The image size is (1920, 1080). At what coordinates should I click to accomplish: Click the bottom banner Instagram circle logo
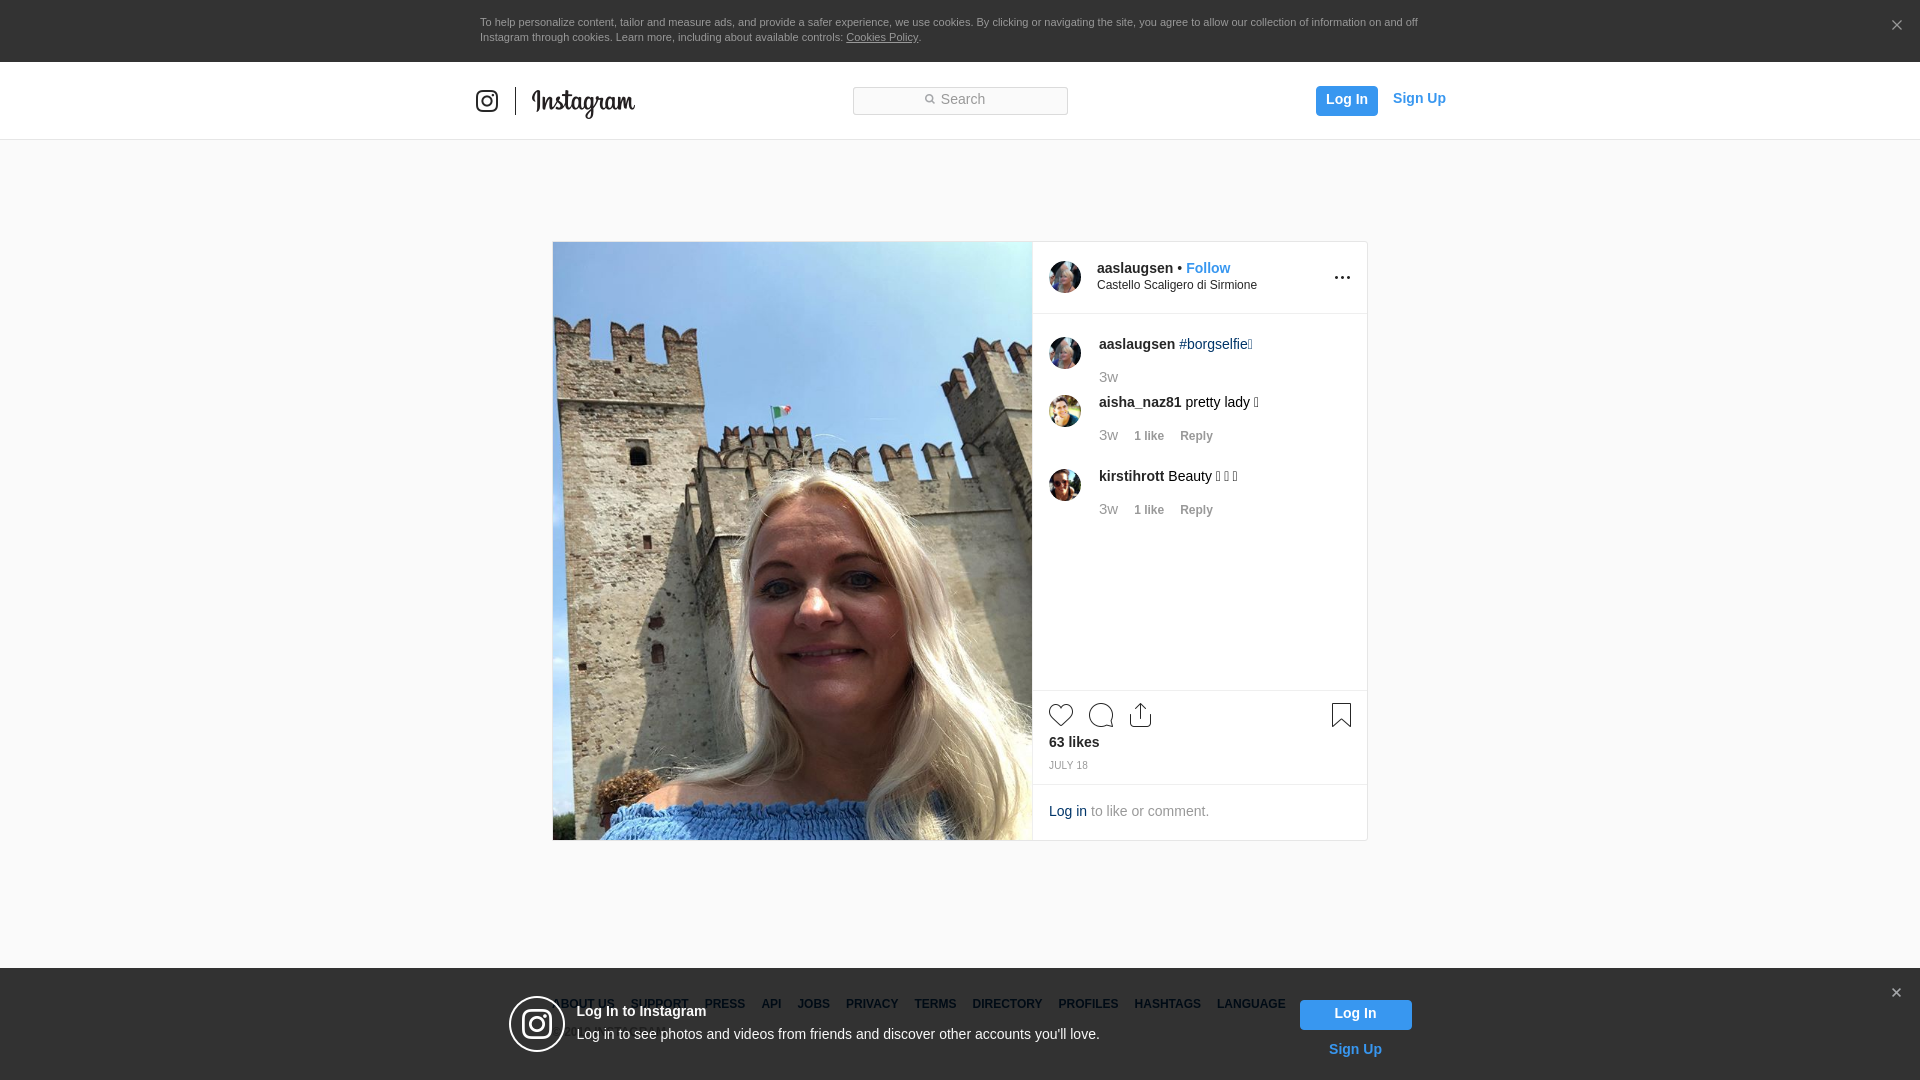[x=537, y=1024]
